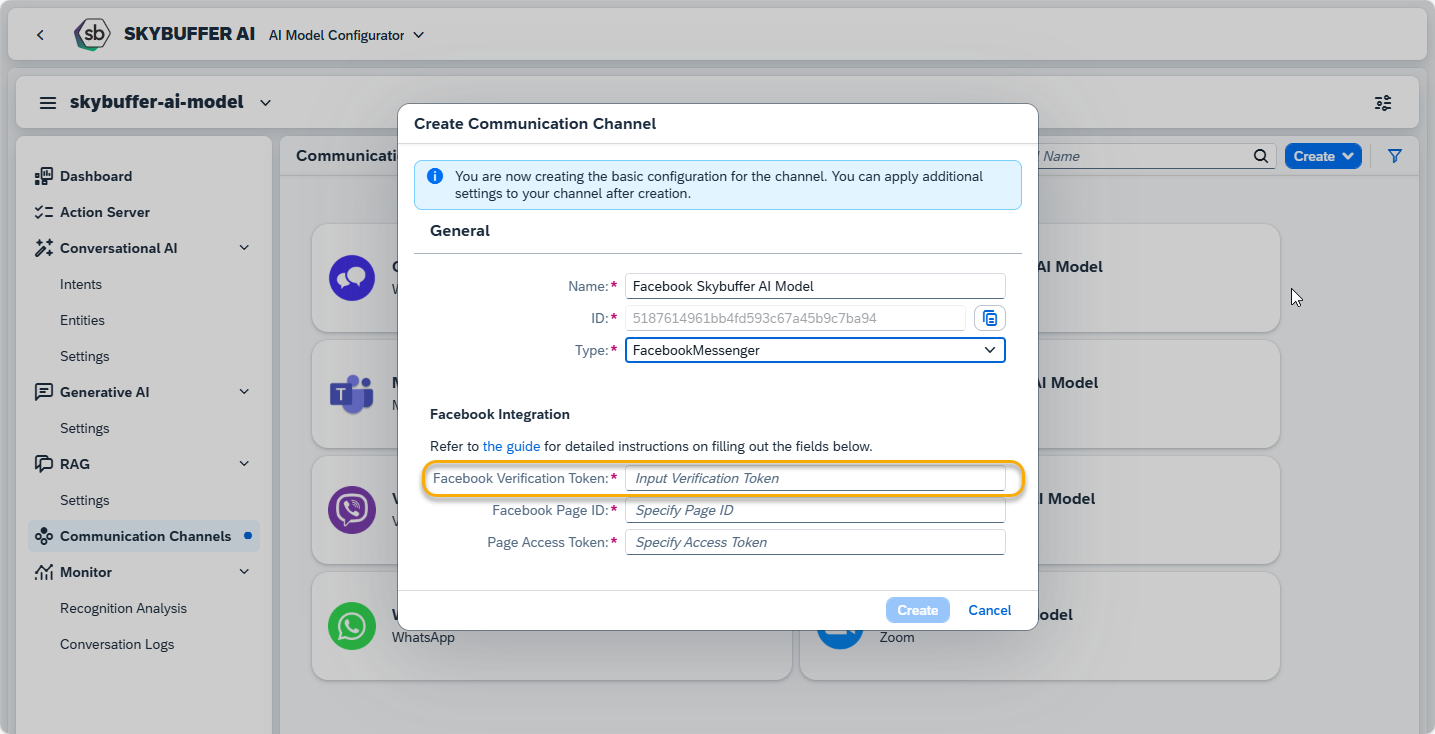Click the purple chat bubble channel icon

pos(352,277)
